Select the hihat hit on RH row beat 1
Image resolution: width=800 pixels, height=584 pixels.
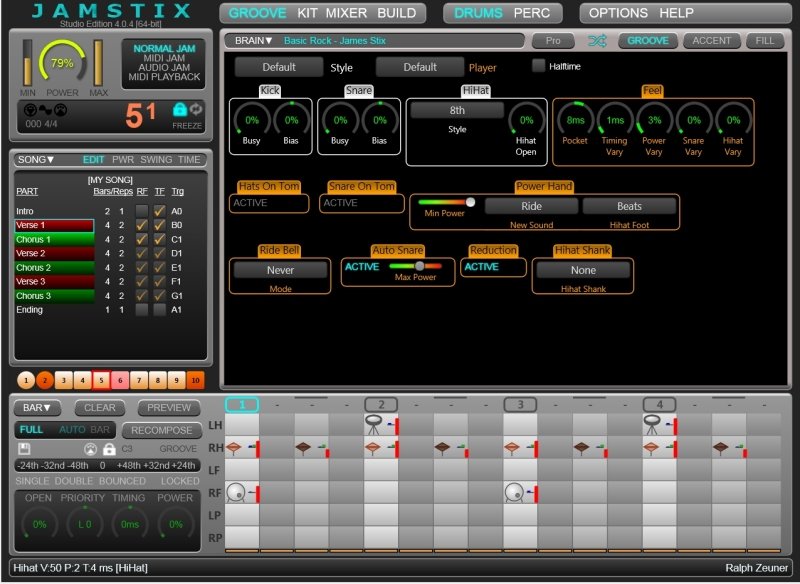click(242, 448)
